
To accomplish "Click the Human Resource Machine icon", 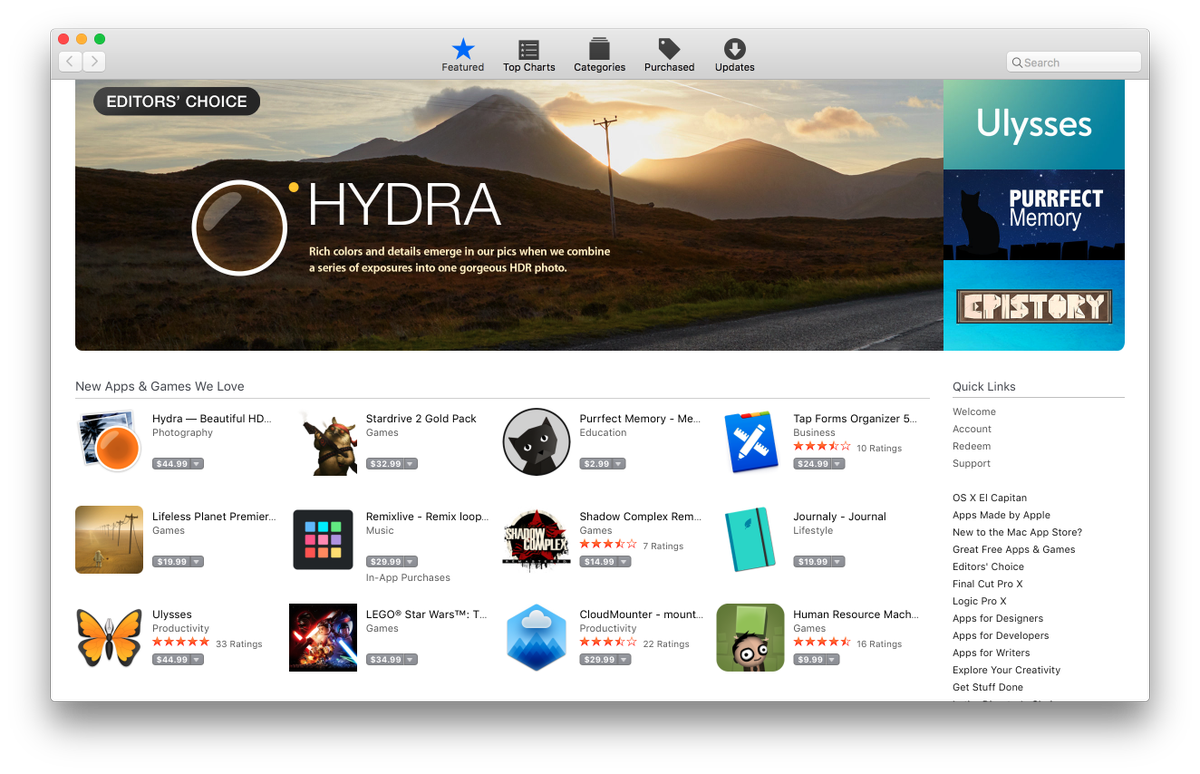I will pyautogui.click(x=750, y=637).
